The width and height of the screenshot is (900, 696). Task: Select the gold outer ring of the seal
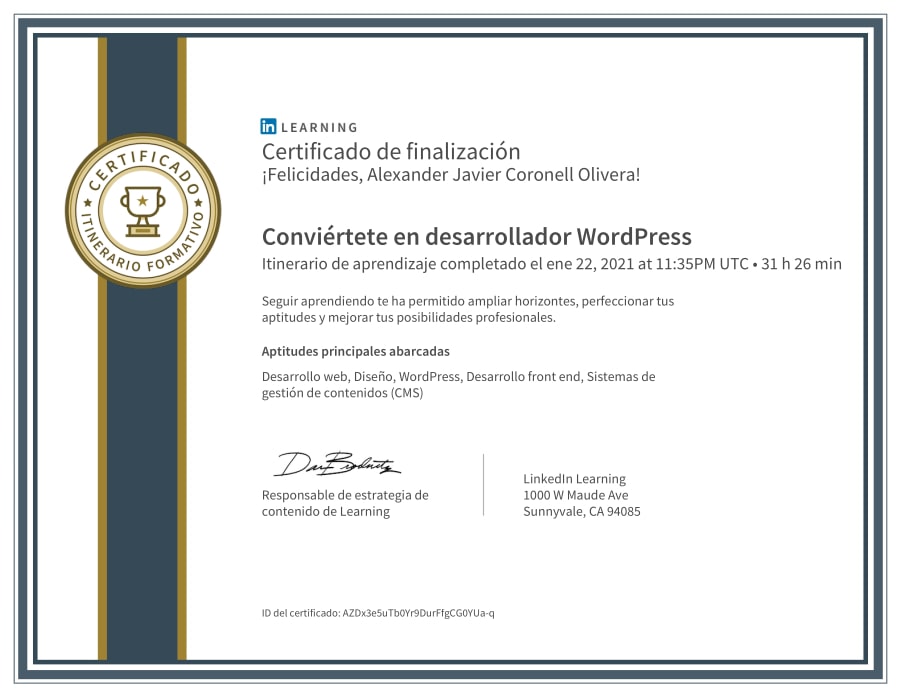click(x=146, y=145)
